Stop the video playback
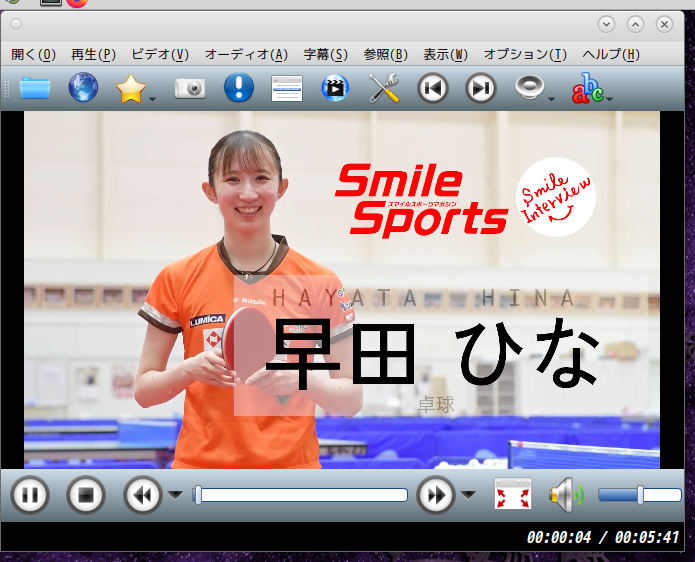 tap(86, 495)
